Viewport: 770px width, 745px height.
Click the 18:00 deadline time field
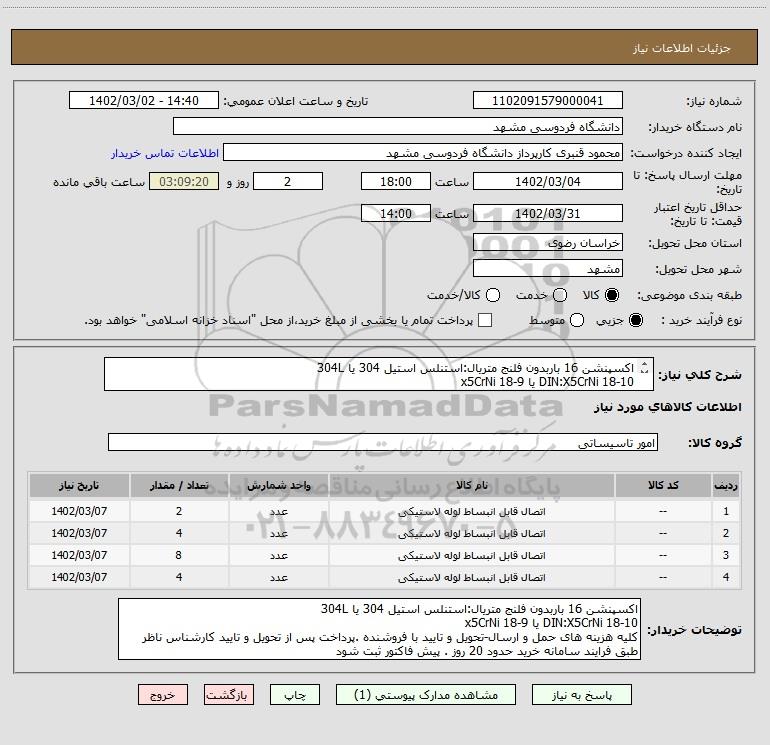[396, 181]
